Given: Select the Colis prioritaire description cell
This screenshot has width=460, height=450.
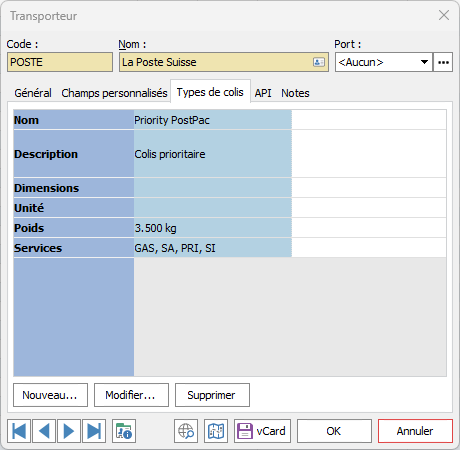Looking at the screenshot, I should click(213, 154).
